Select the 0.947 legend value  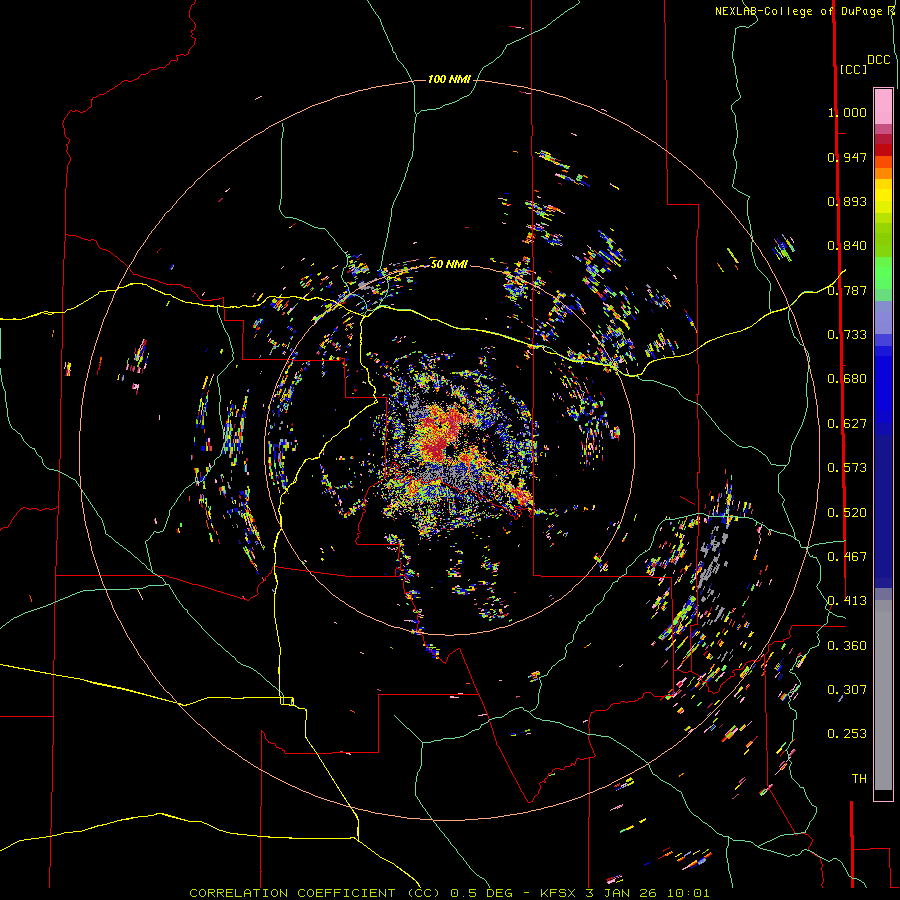pos(847,157)
